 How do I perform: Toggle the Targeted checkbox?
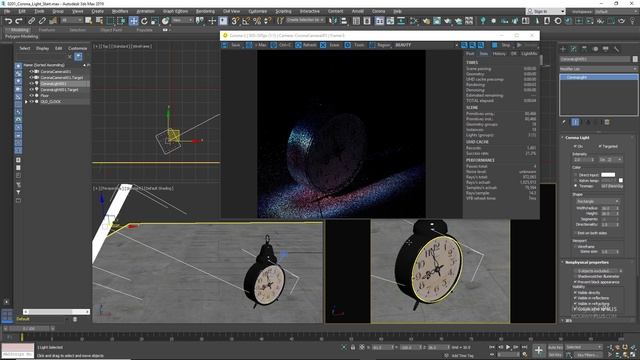tap(600, 146)
